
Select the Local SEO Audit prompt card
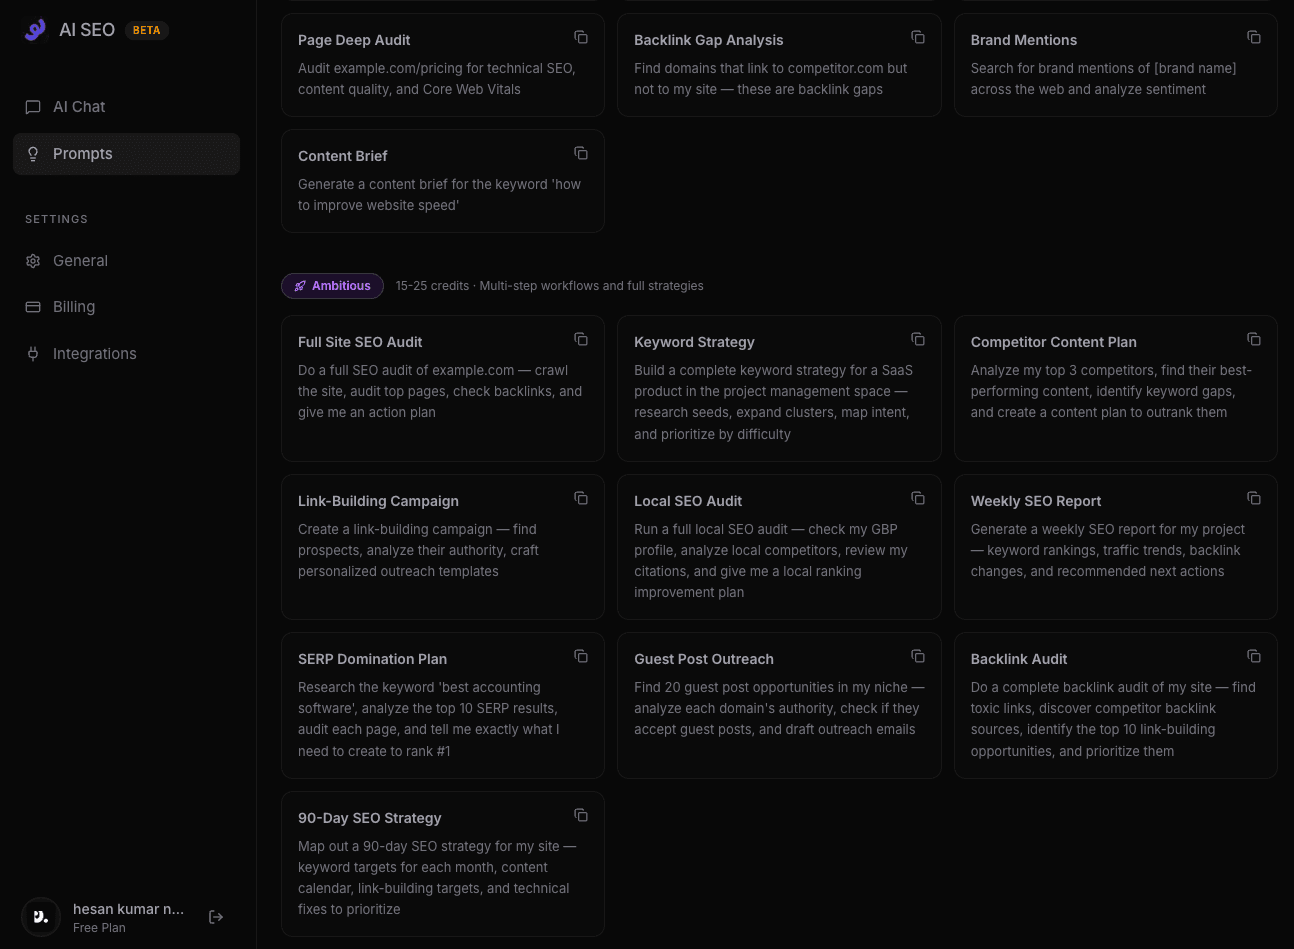click(x=779, y=546)
